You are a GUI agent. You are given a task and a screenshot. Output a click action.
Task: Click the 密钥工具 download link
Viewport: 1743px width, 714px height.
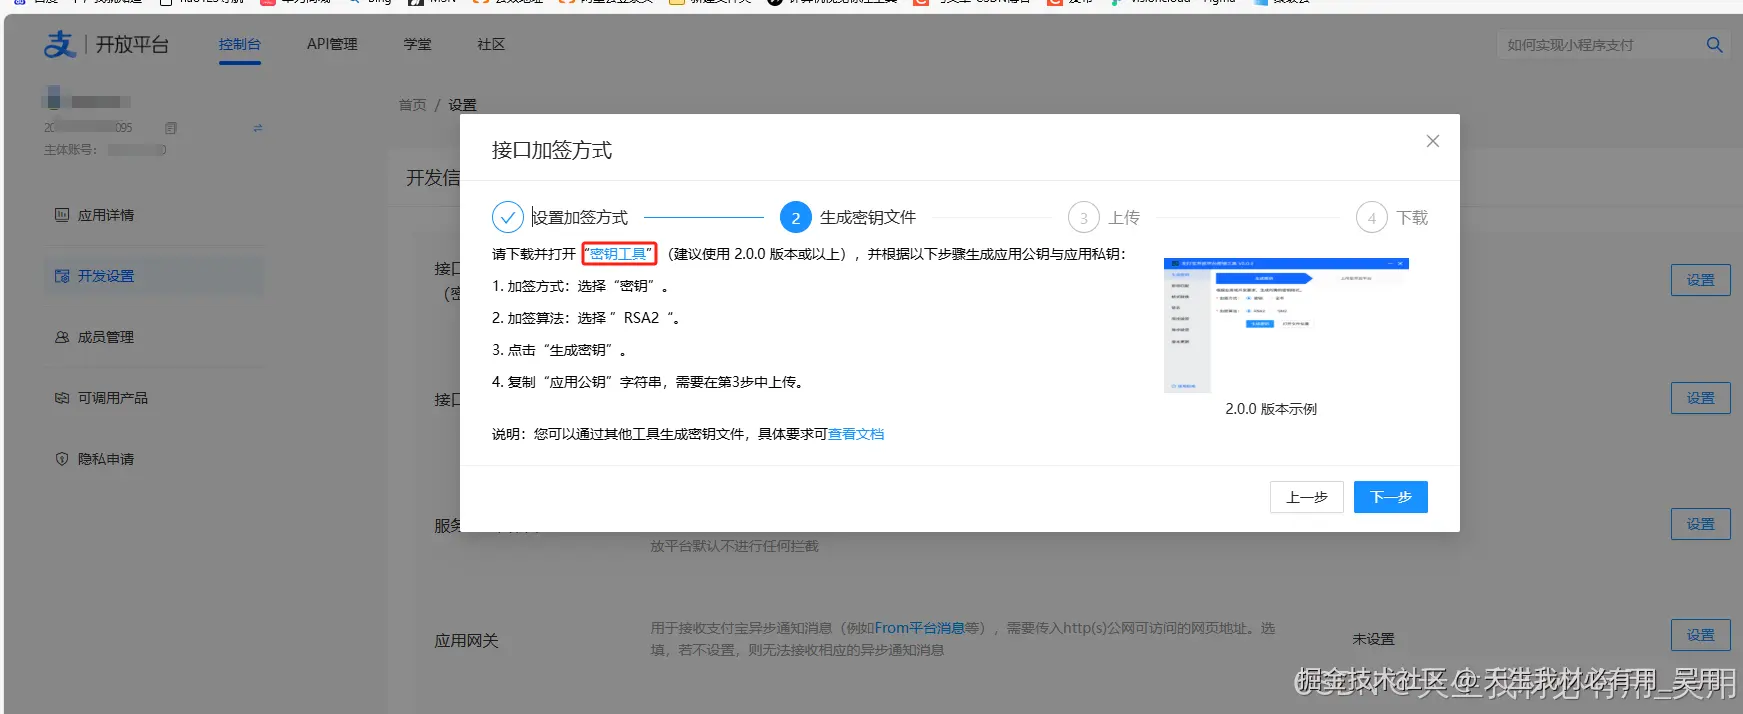click(618, 254)
